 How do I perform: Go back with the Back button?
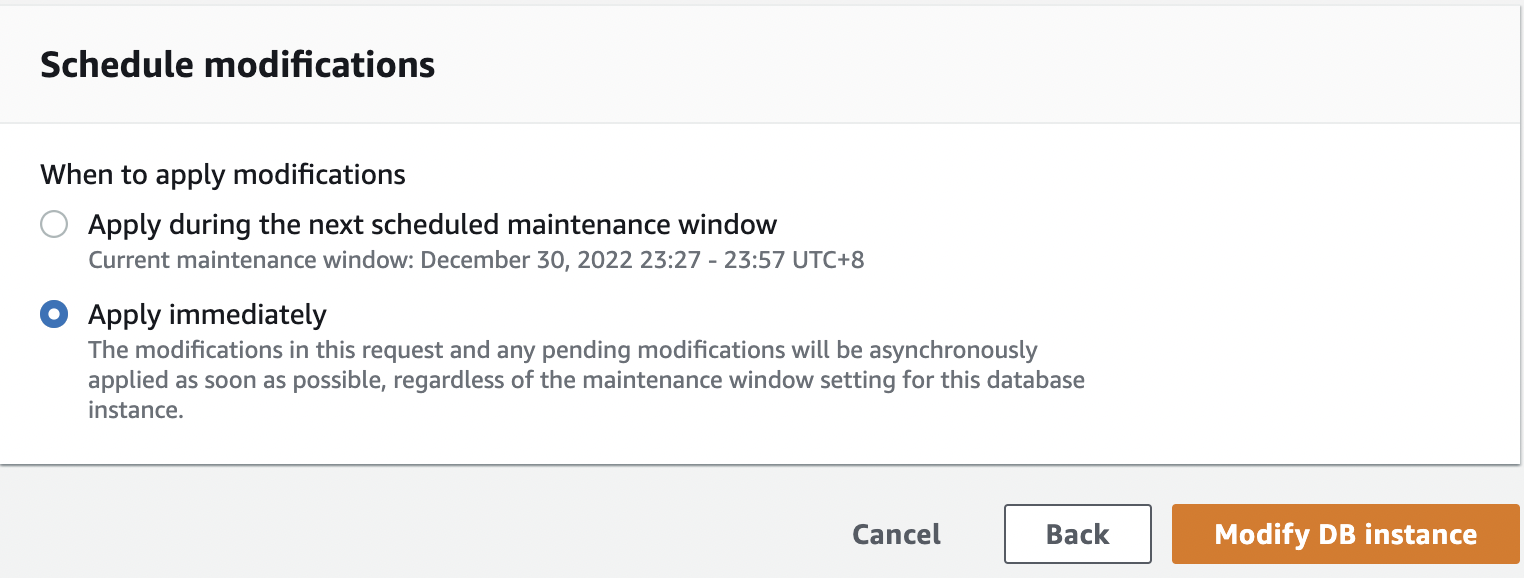pyautogui.click(x=1077, y=534)
